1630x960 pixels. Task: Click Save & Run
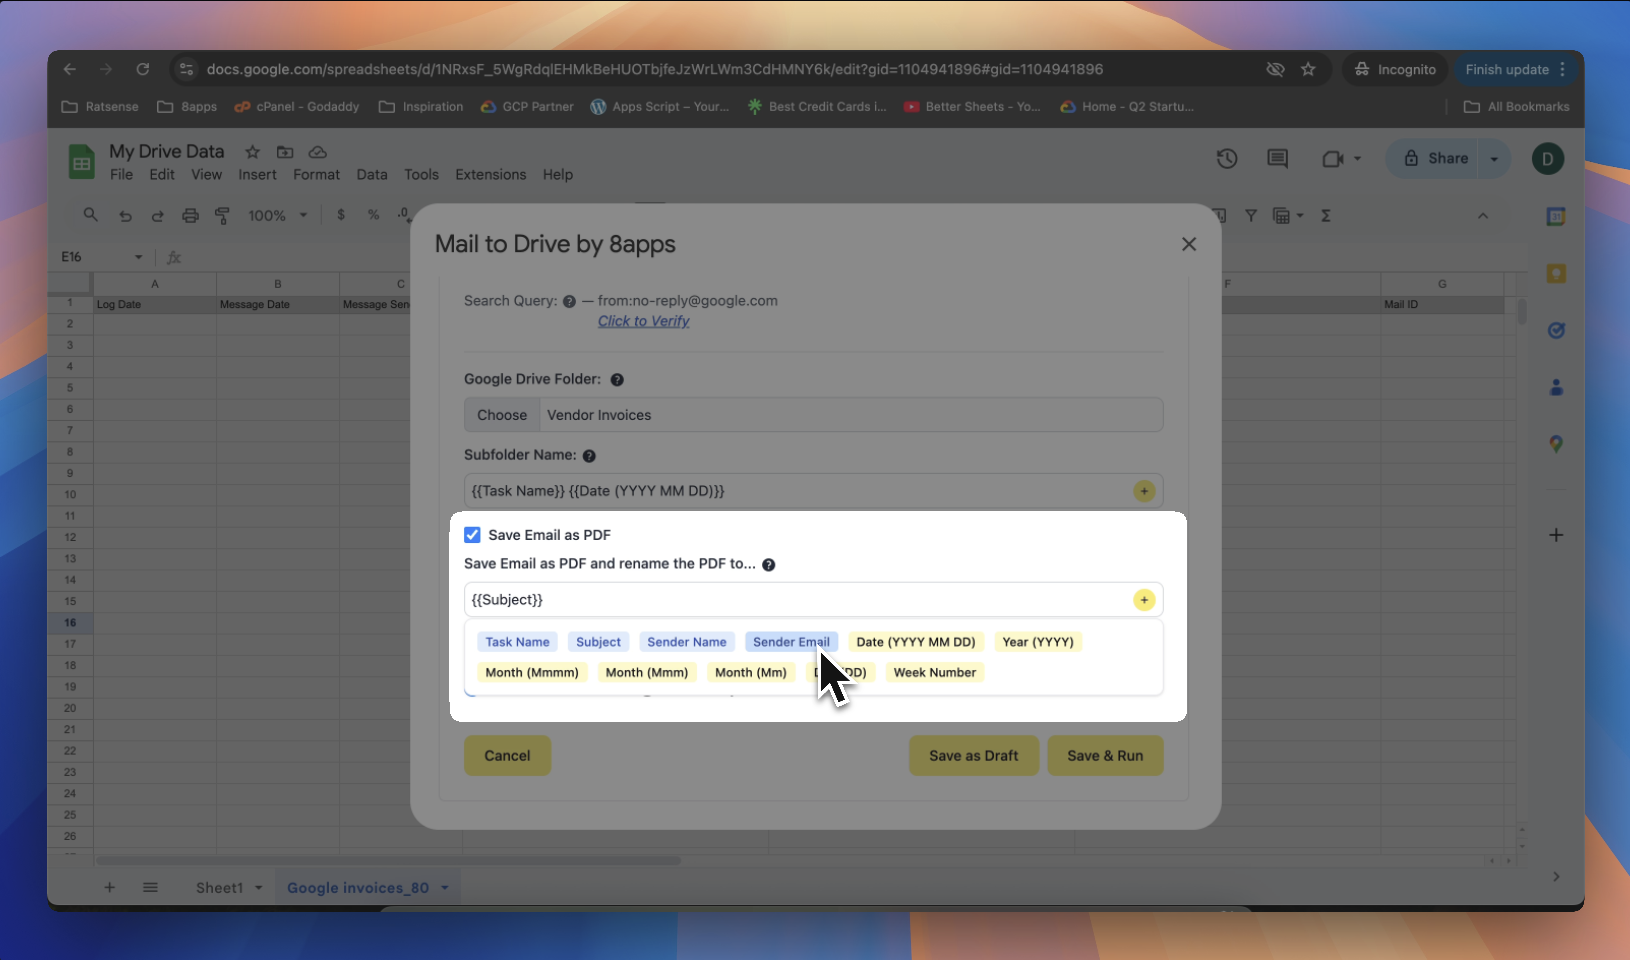(1105, 756)
